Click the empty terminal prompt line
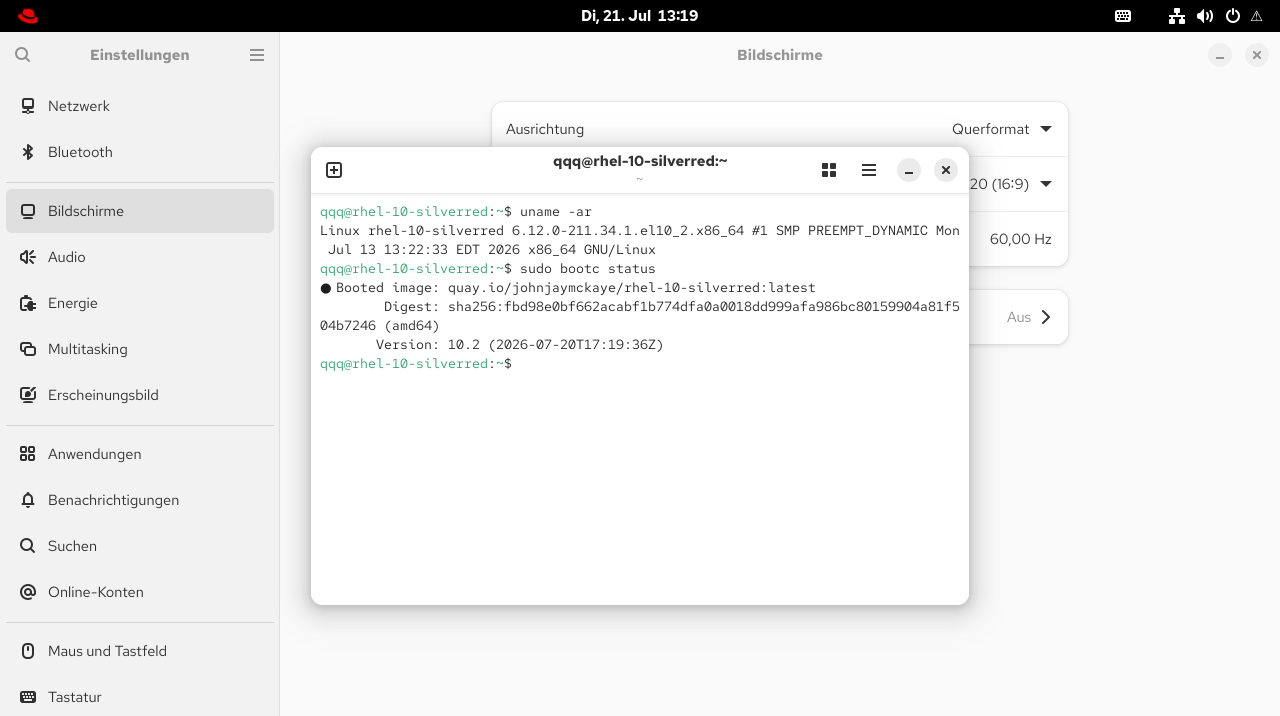Screen dimensions: 1280x716 point(416,364)
